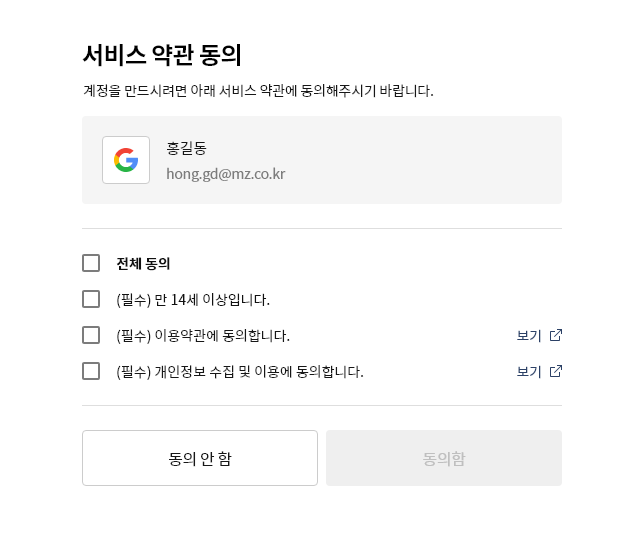644x547 pixels.
Task: Click the hong.gd@mz.co.kr email text
Action: coord(225,174)
